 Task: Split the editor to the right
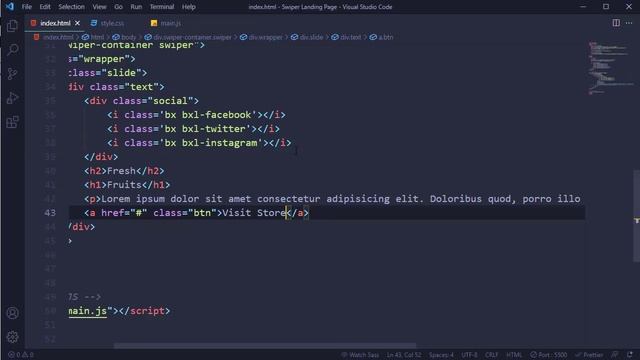(616, 23)
